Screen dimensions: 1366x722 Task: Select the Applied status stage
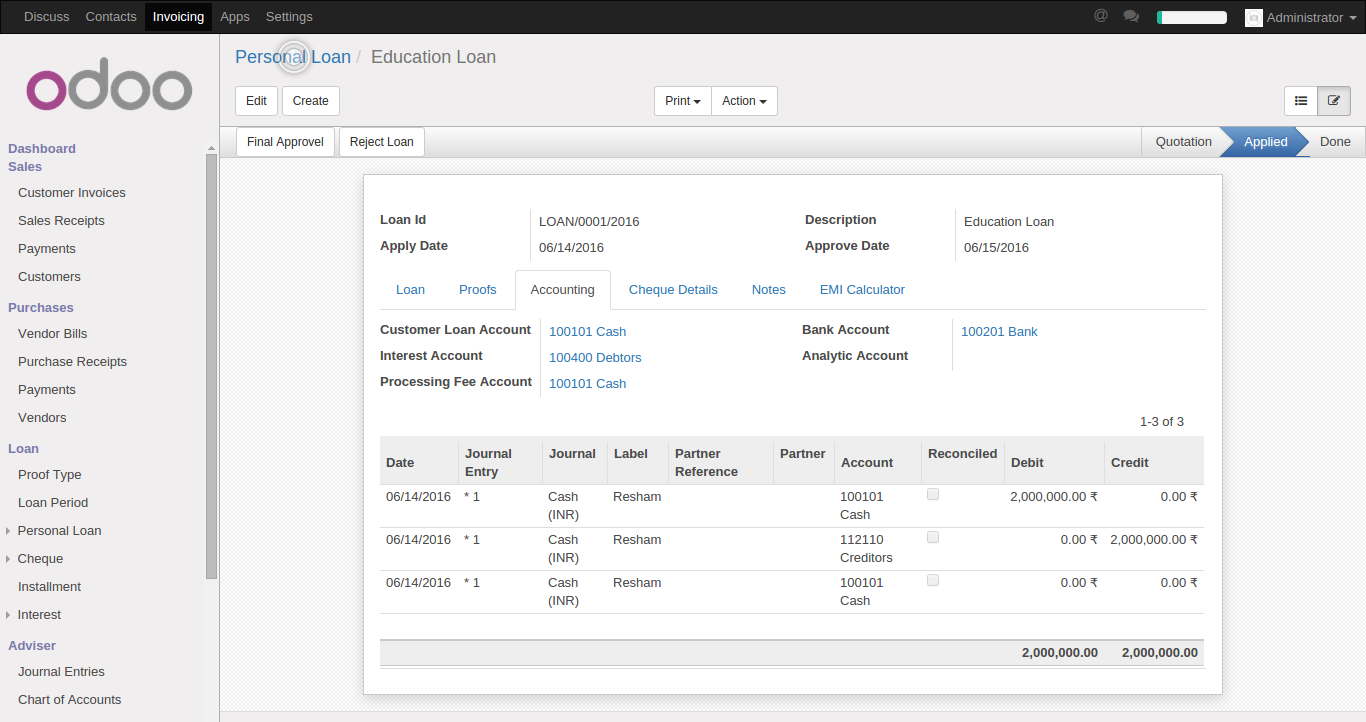1265,142
